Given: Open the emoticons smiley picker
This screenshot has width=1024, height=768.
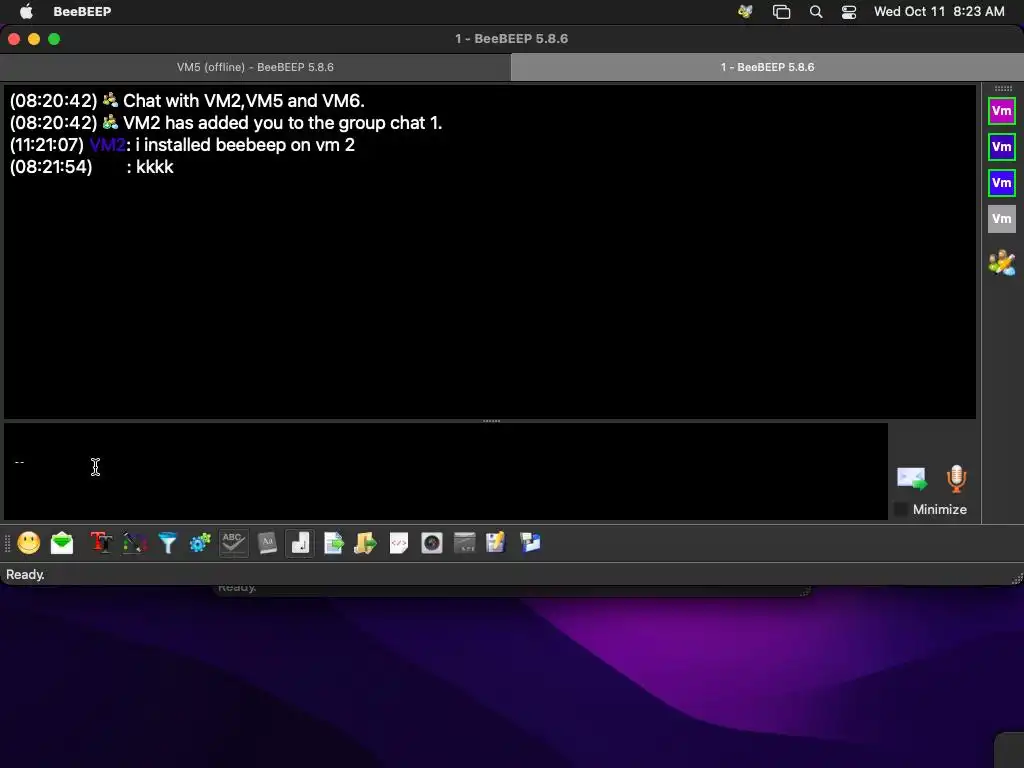Looking at the screenshot, I should point(29,543).
